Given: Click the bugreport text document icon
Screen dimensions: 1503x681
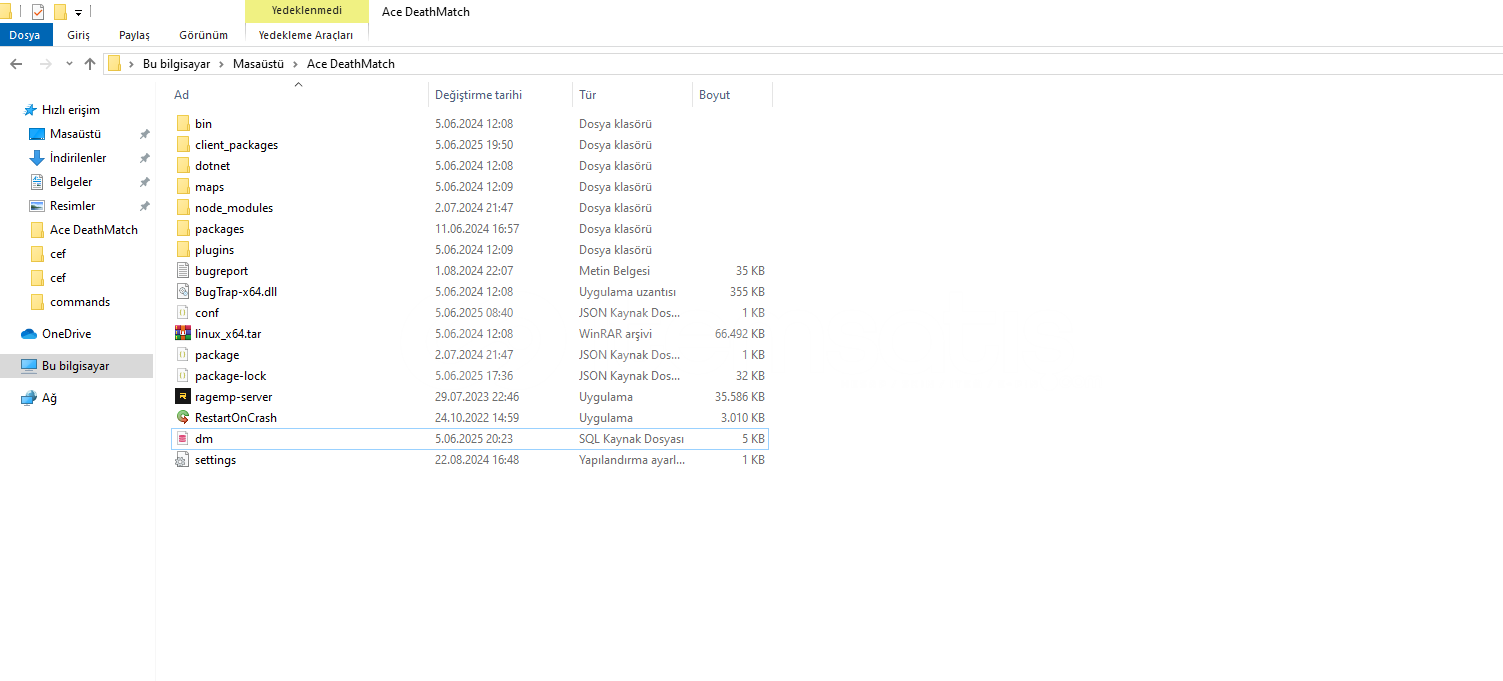Looking at the screenshot, I should (182, 271).
